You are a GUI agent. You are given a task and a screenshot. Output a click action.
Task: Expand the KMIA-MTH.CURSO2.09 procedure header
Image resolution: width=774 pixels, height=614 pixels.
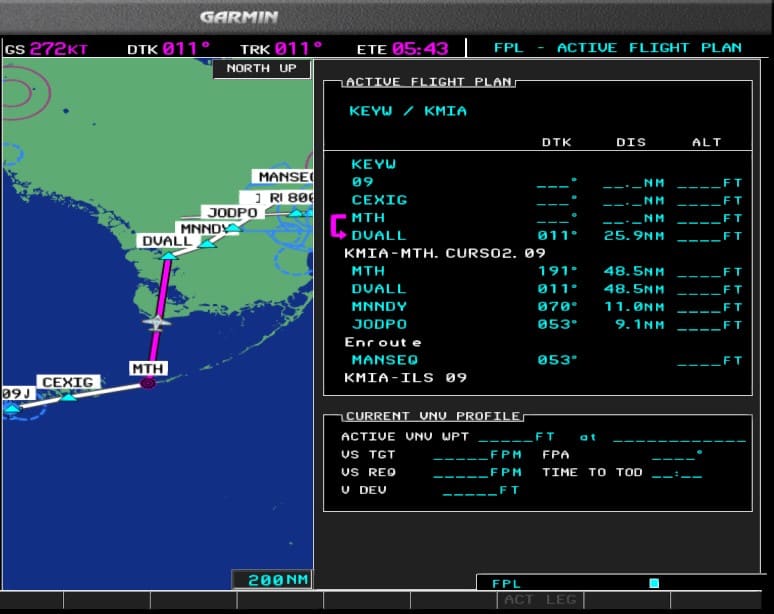[445, 254]
